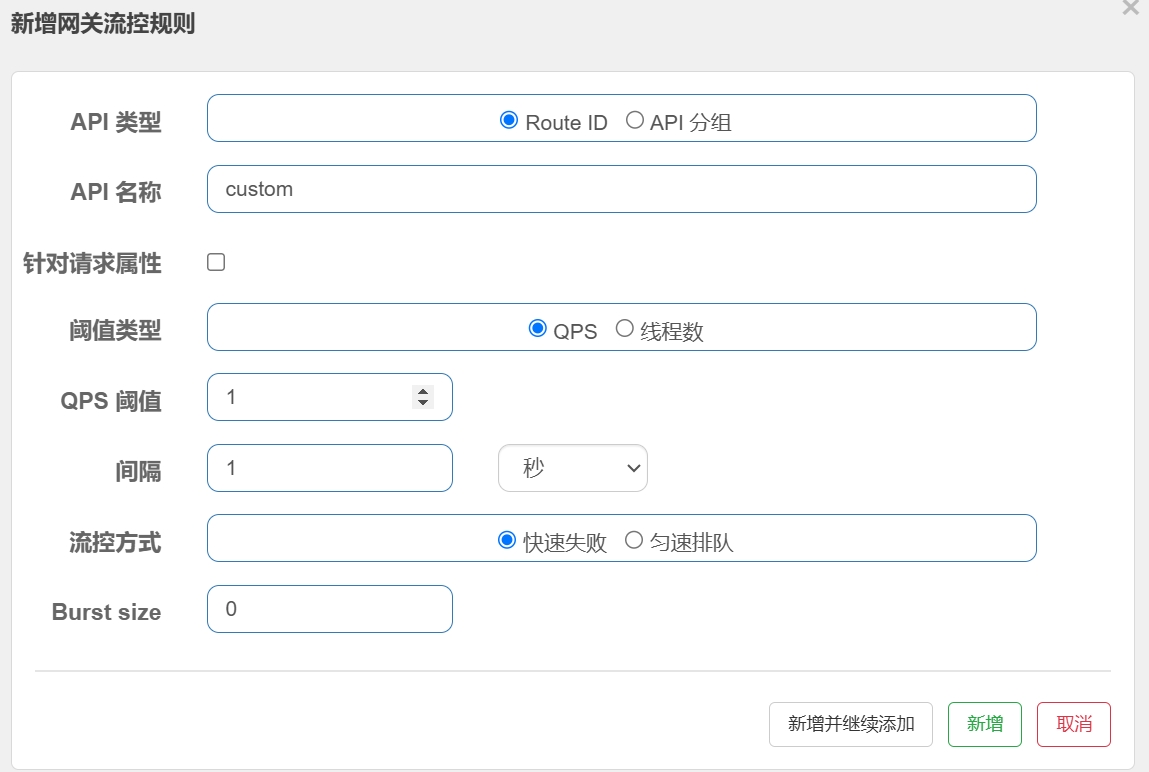Screen dimensions: 1149x772
Task: Click the Burst size input field
Action: 329,609
